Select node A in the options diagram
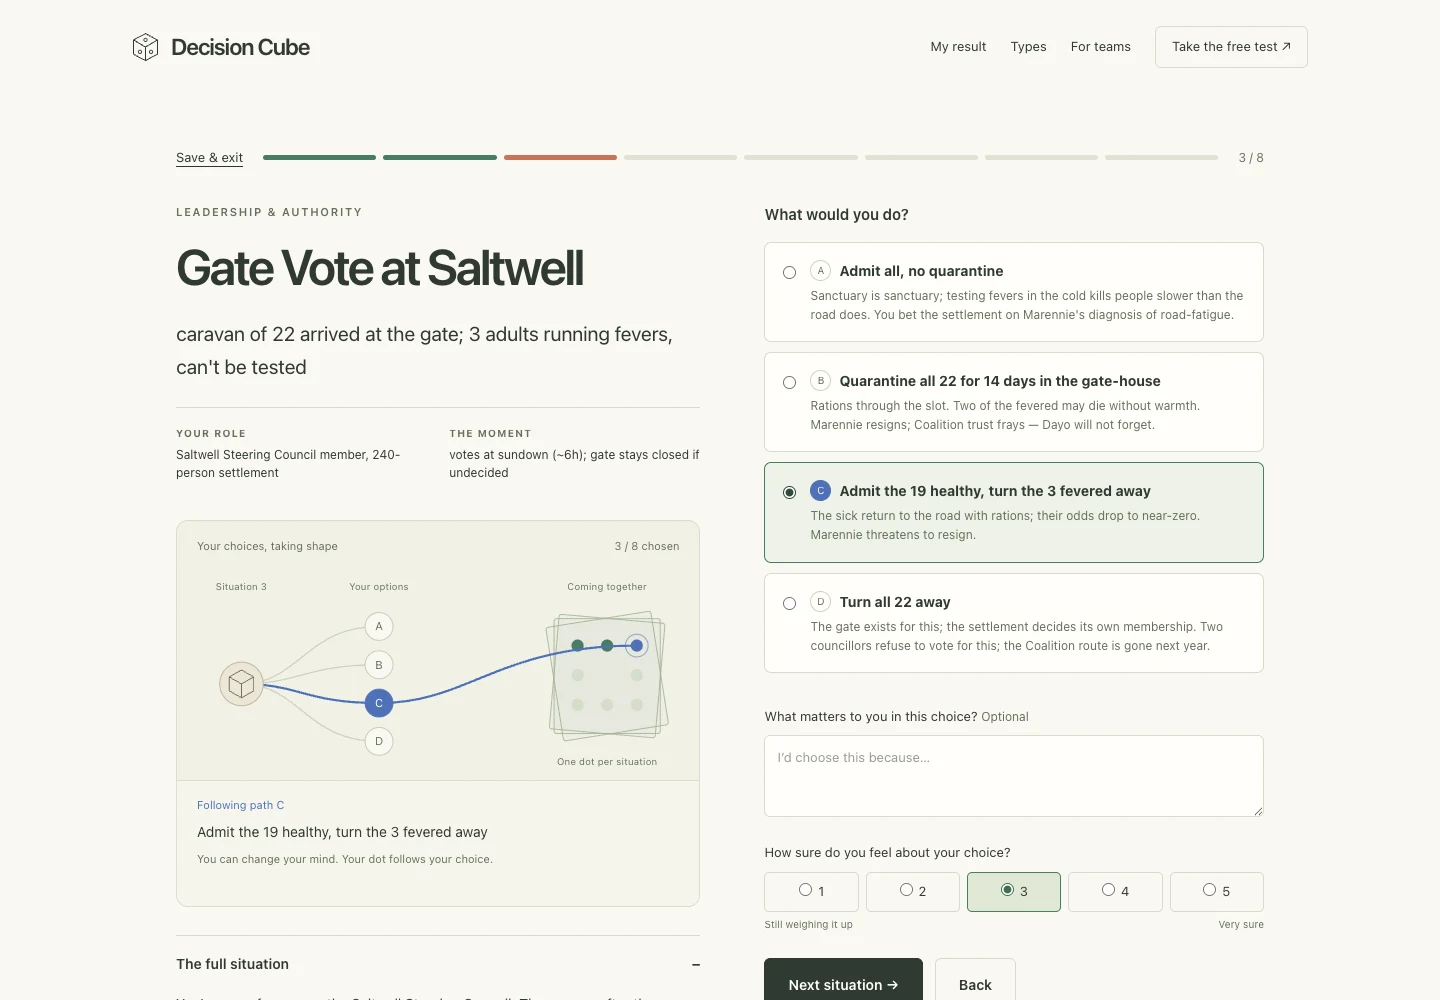This screenshot has width=1440, height=1000. (x=379, y=626)
